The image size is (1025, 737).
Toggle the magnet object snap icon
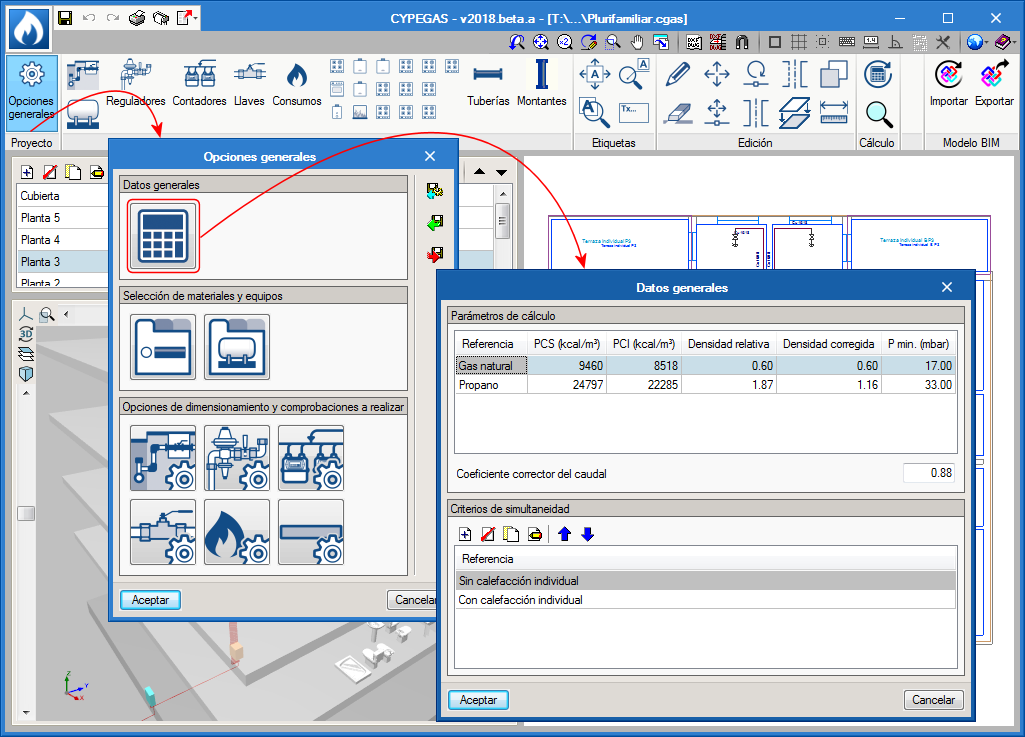[x=742, y=43]
